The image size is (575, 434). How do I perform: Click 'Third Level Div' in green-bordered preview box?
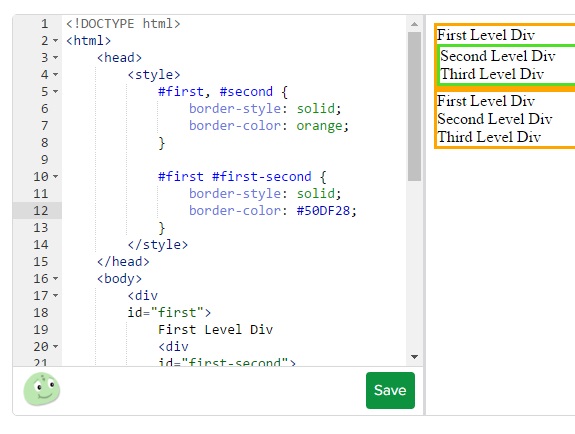tap(492, 74)
